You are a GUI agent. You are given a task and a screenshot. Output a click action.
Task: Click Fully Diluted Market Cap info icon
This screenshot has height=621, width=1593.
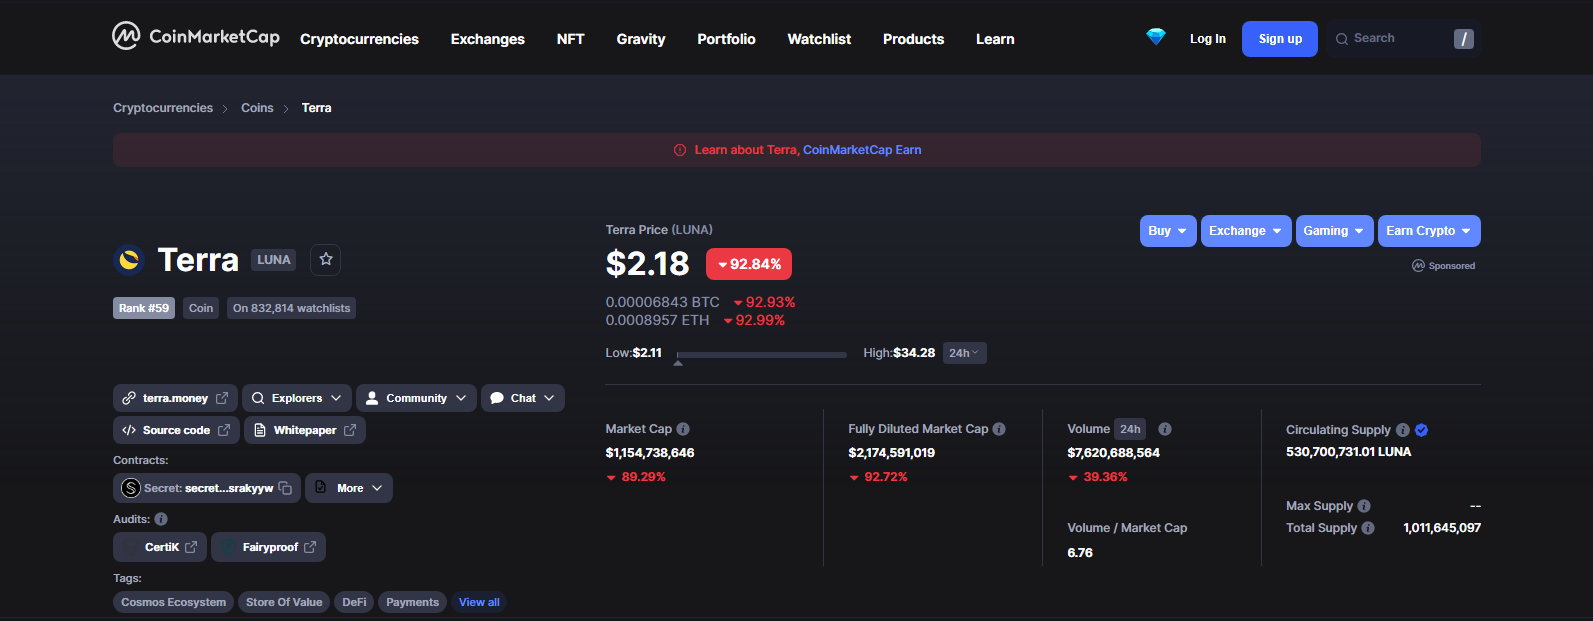999,429
